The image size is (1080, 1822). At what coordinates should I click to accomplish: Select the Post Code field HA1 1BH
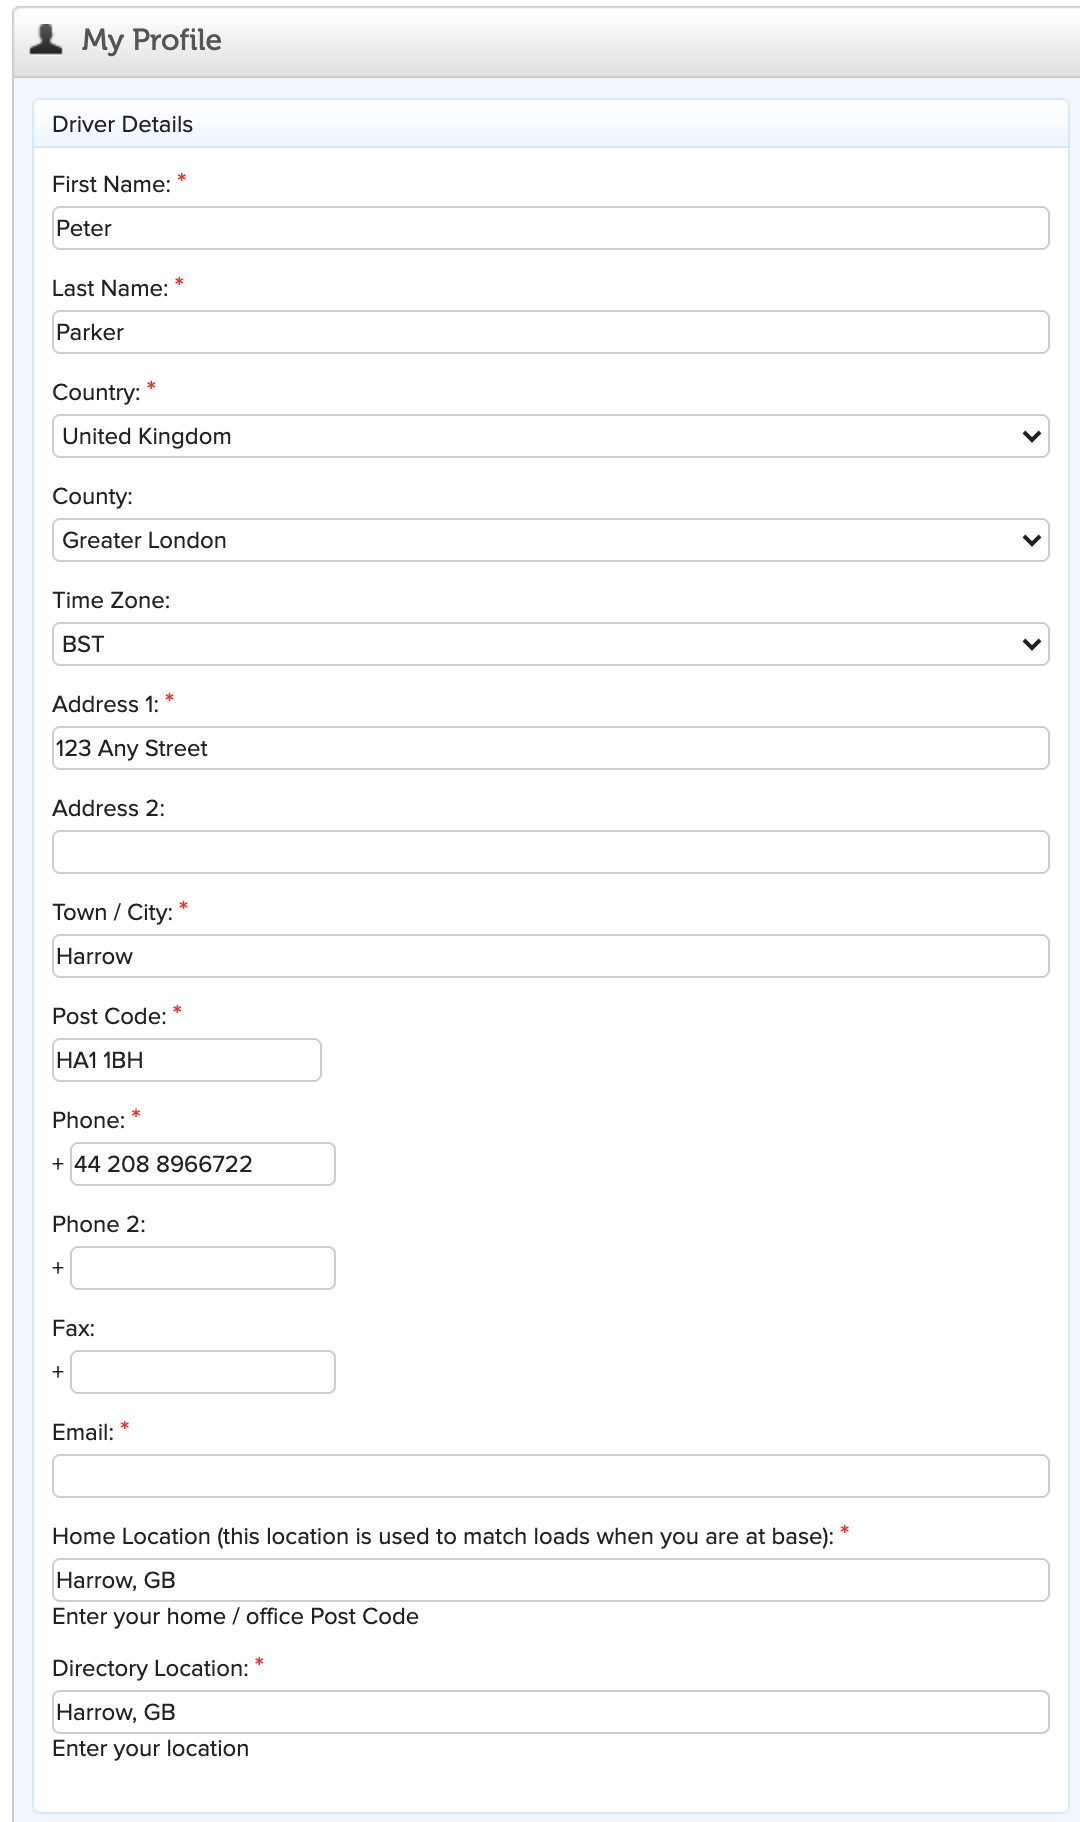(x=187, y=1060)
